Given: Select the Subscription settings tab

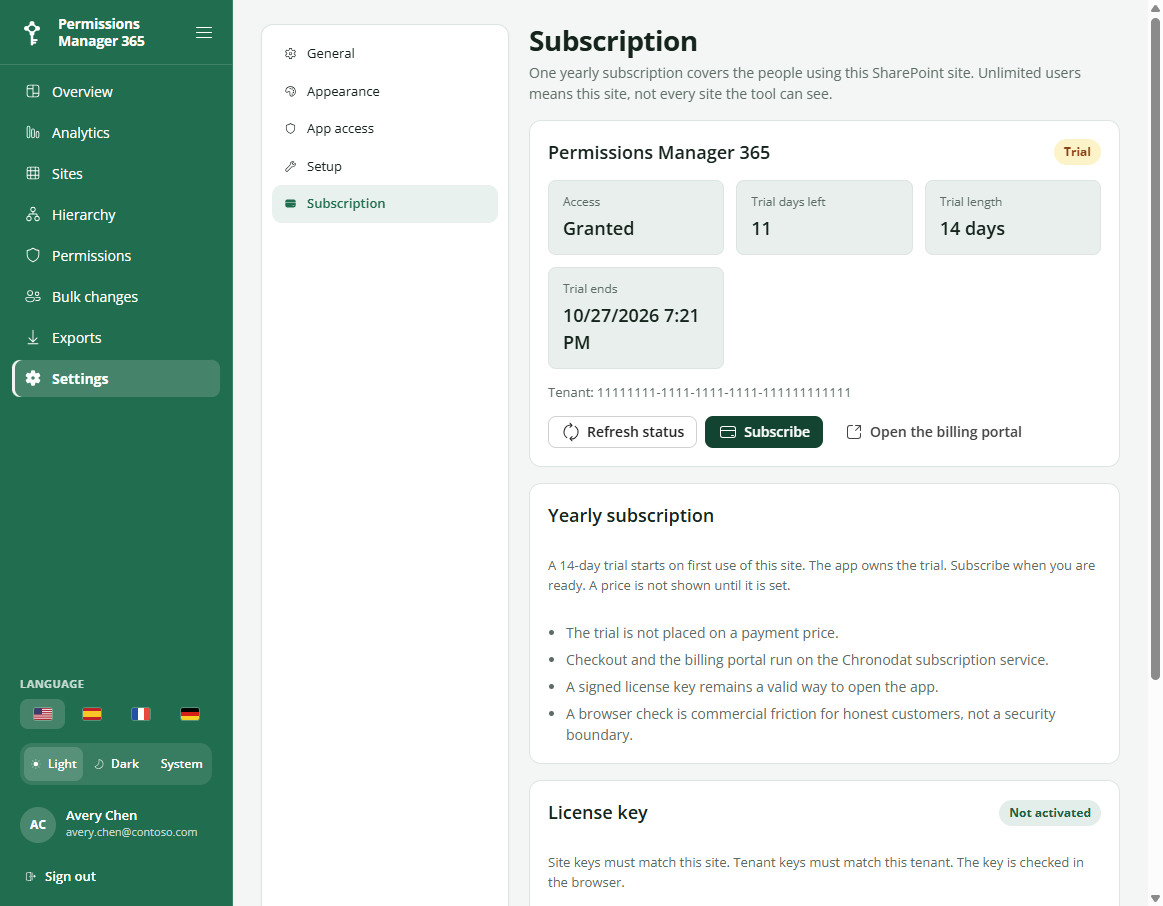Looking at the screenshot, I should pyautogui.click(x=385, y=203).
